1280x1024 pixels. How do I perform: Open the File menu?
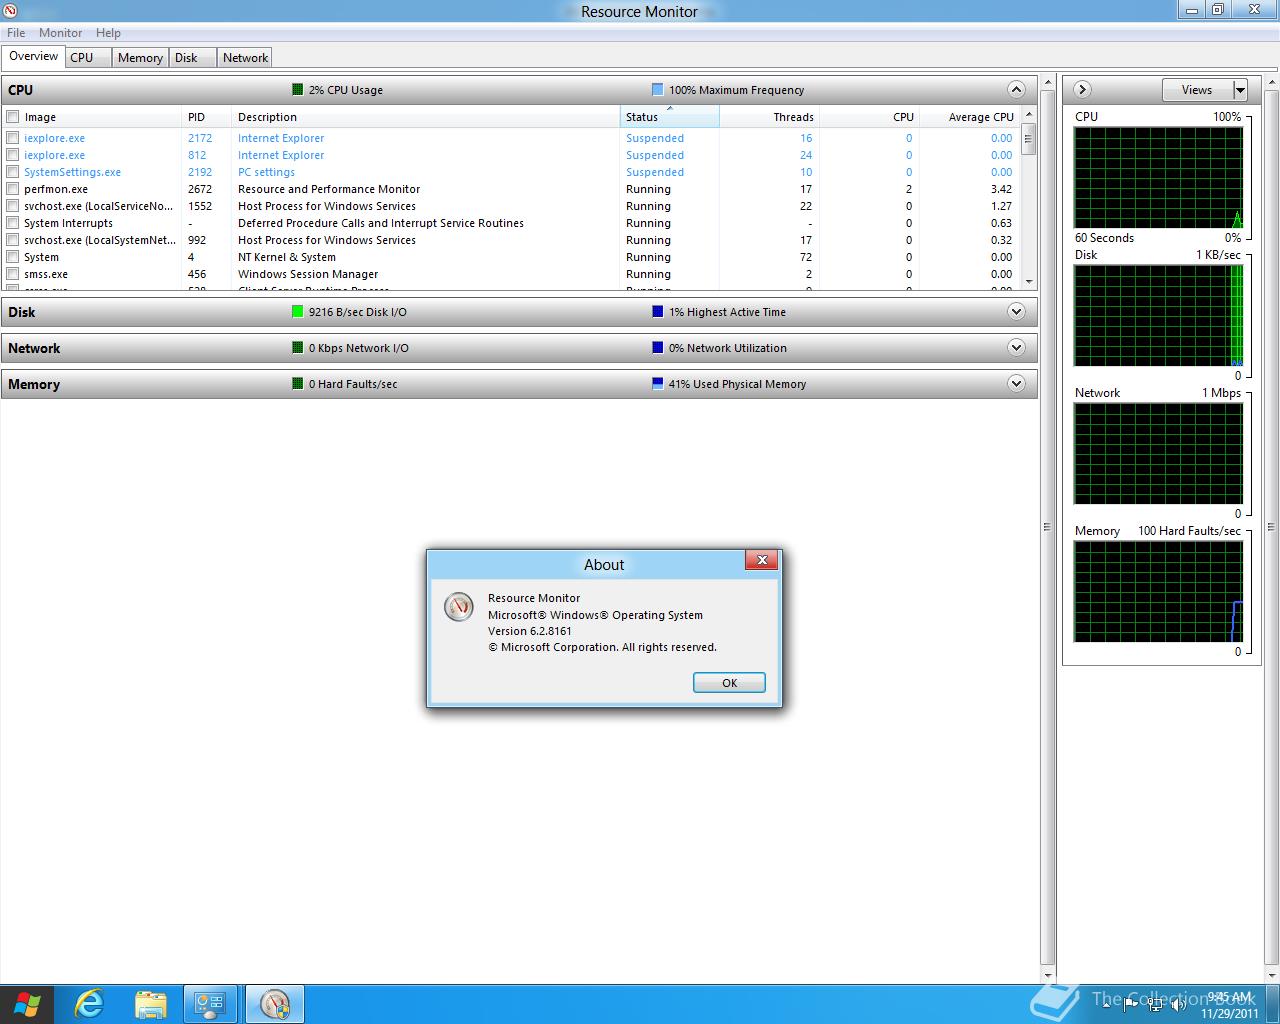pyautogui.click(x=16, y=33)
